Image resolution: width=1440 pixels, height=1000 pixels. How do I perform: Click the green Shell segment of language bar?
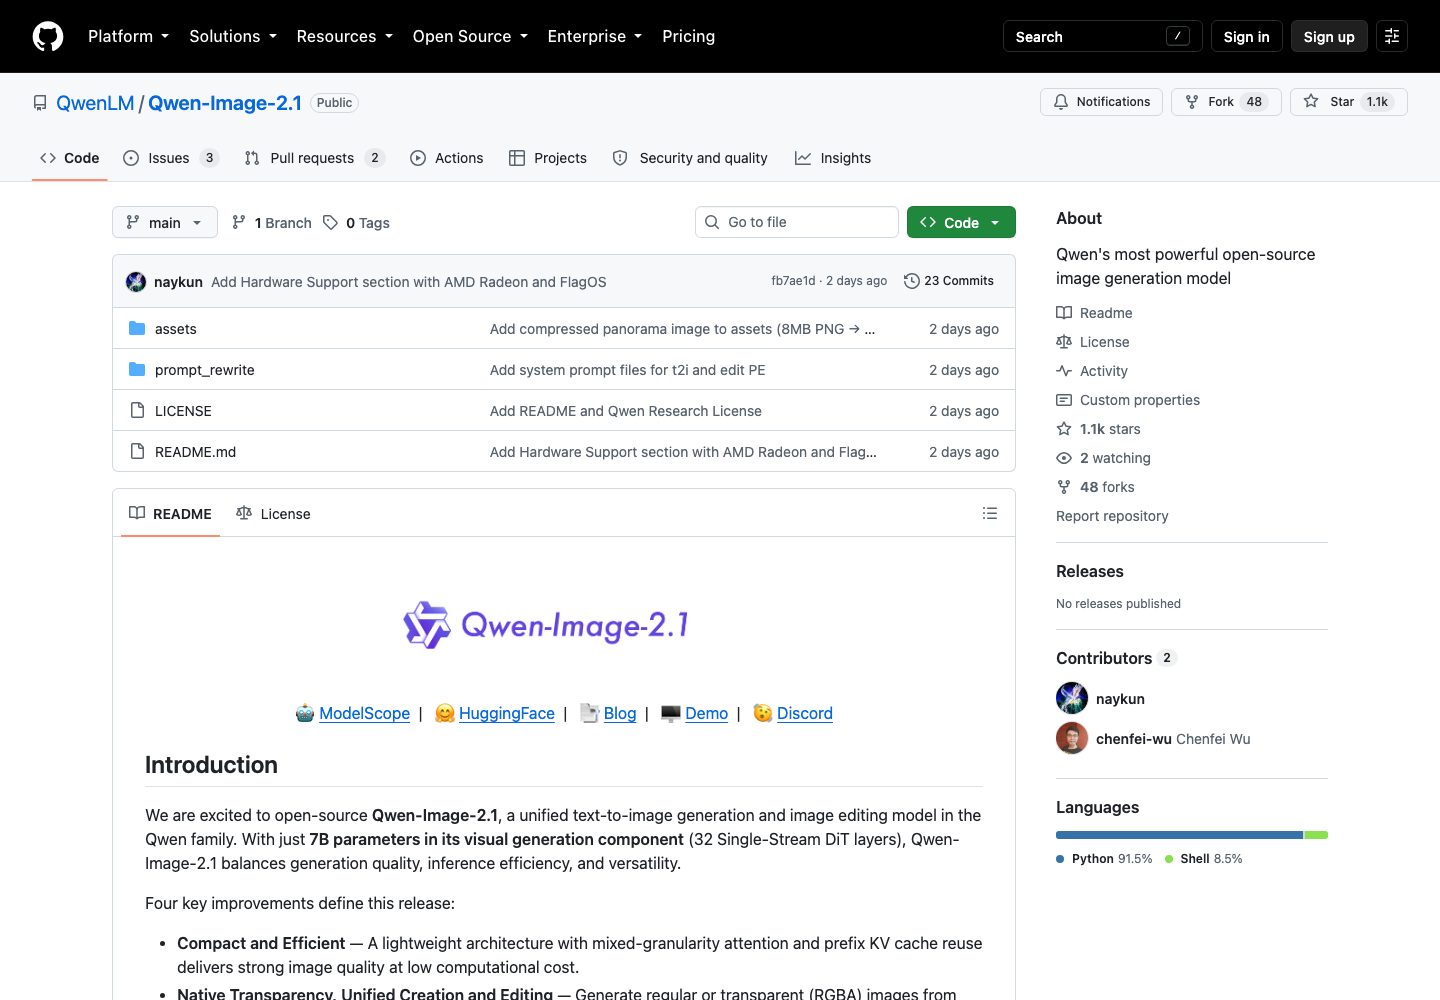[1316, 835]
